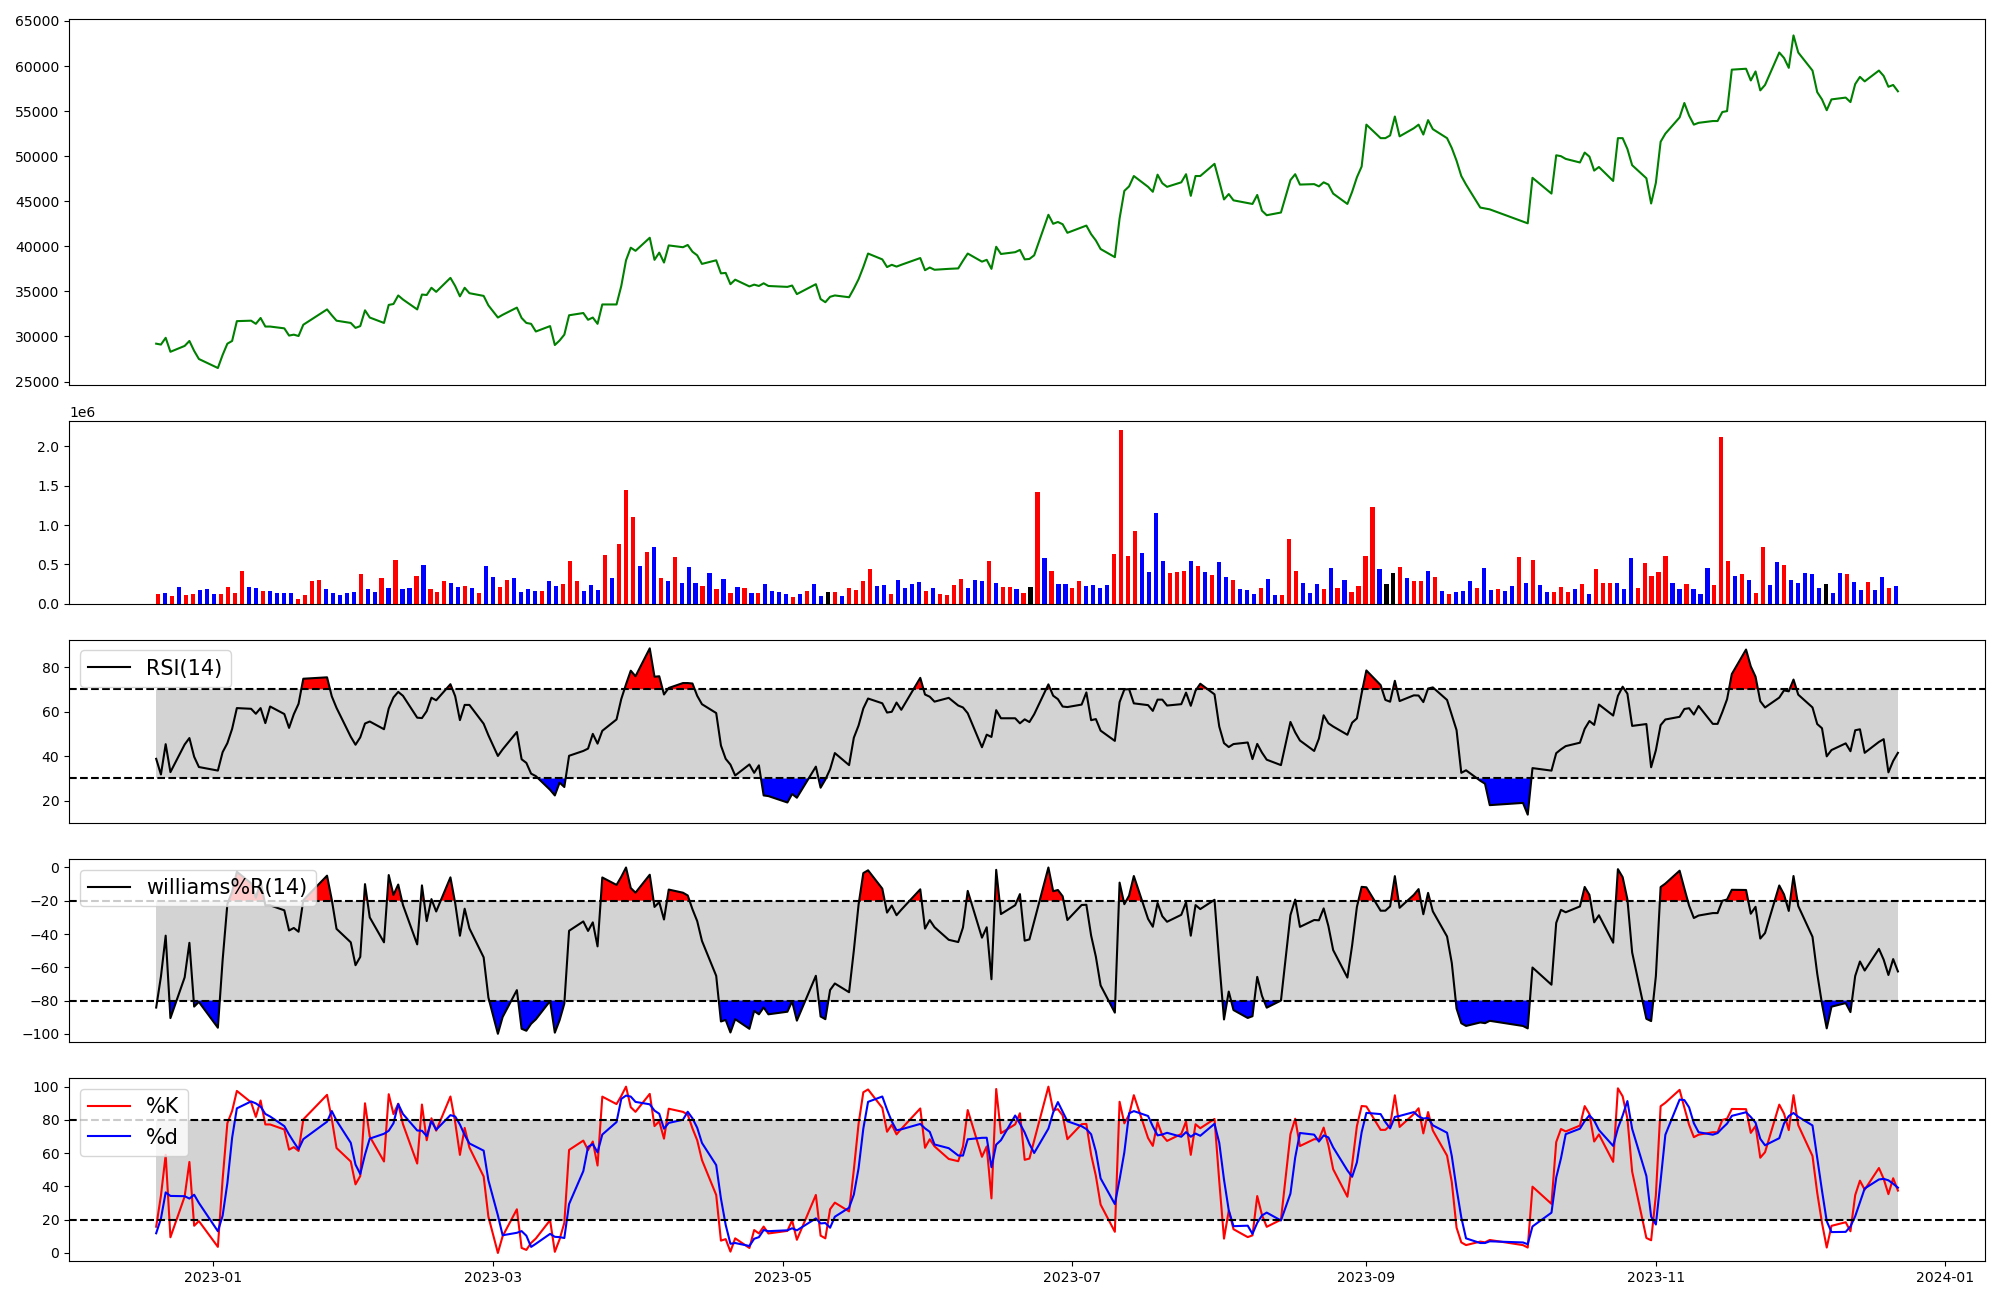The height and width of the screenshot is (1300, 2000).
Task: Click the RSI(14) legend label
Action: (x=184, y=668)
